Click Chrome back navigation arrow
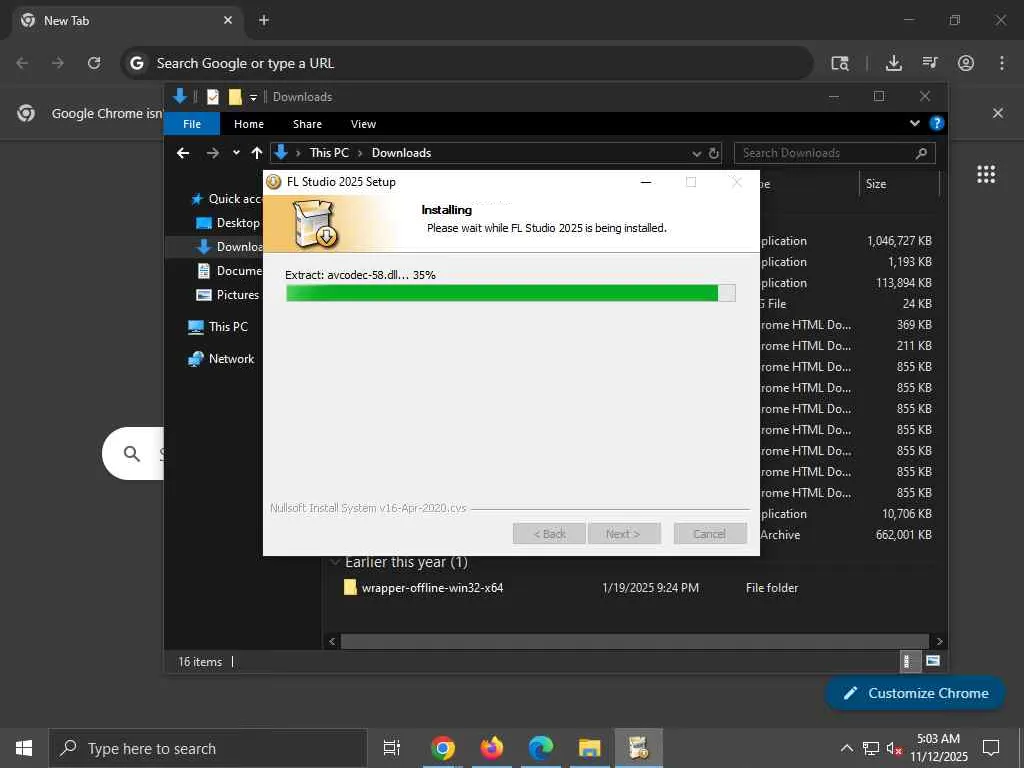1024x768 pixels. [x=22, y=63]
